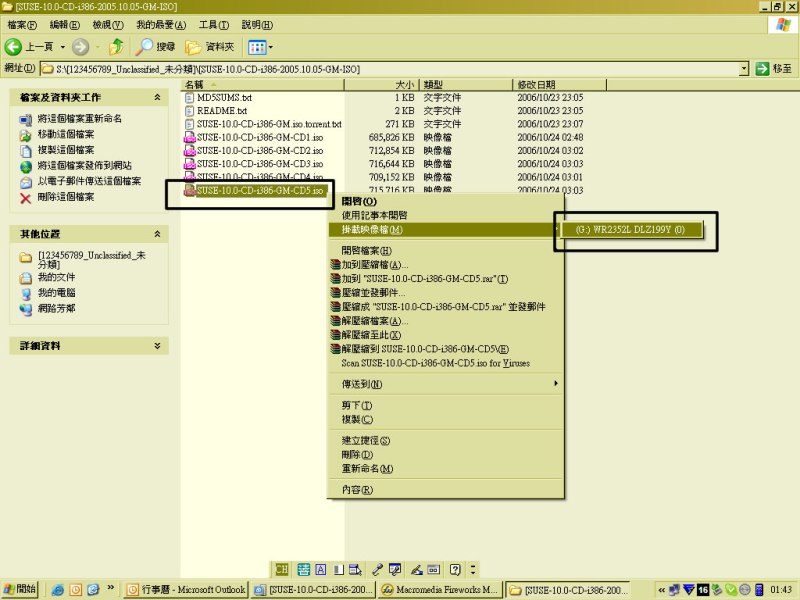Choose Scan SUSE-10.0-CD-i386-GM-CD5.iso for Viruses

[445, 363]
